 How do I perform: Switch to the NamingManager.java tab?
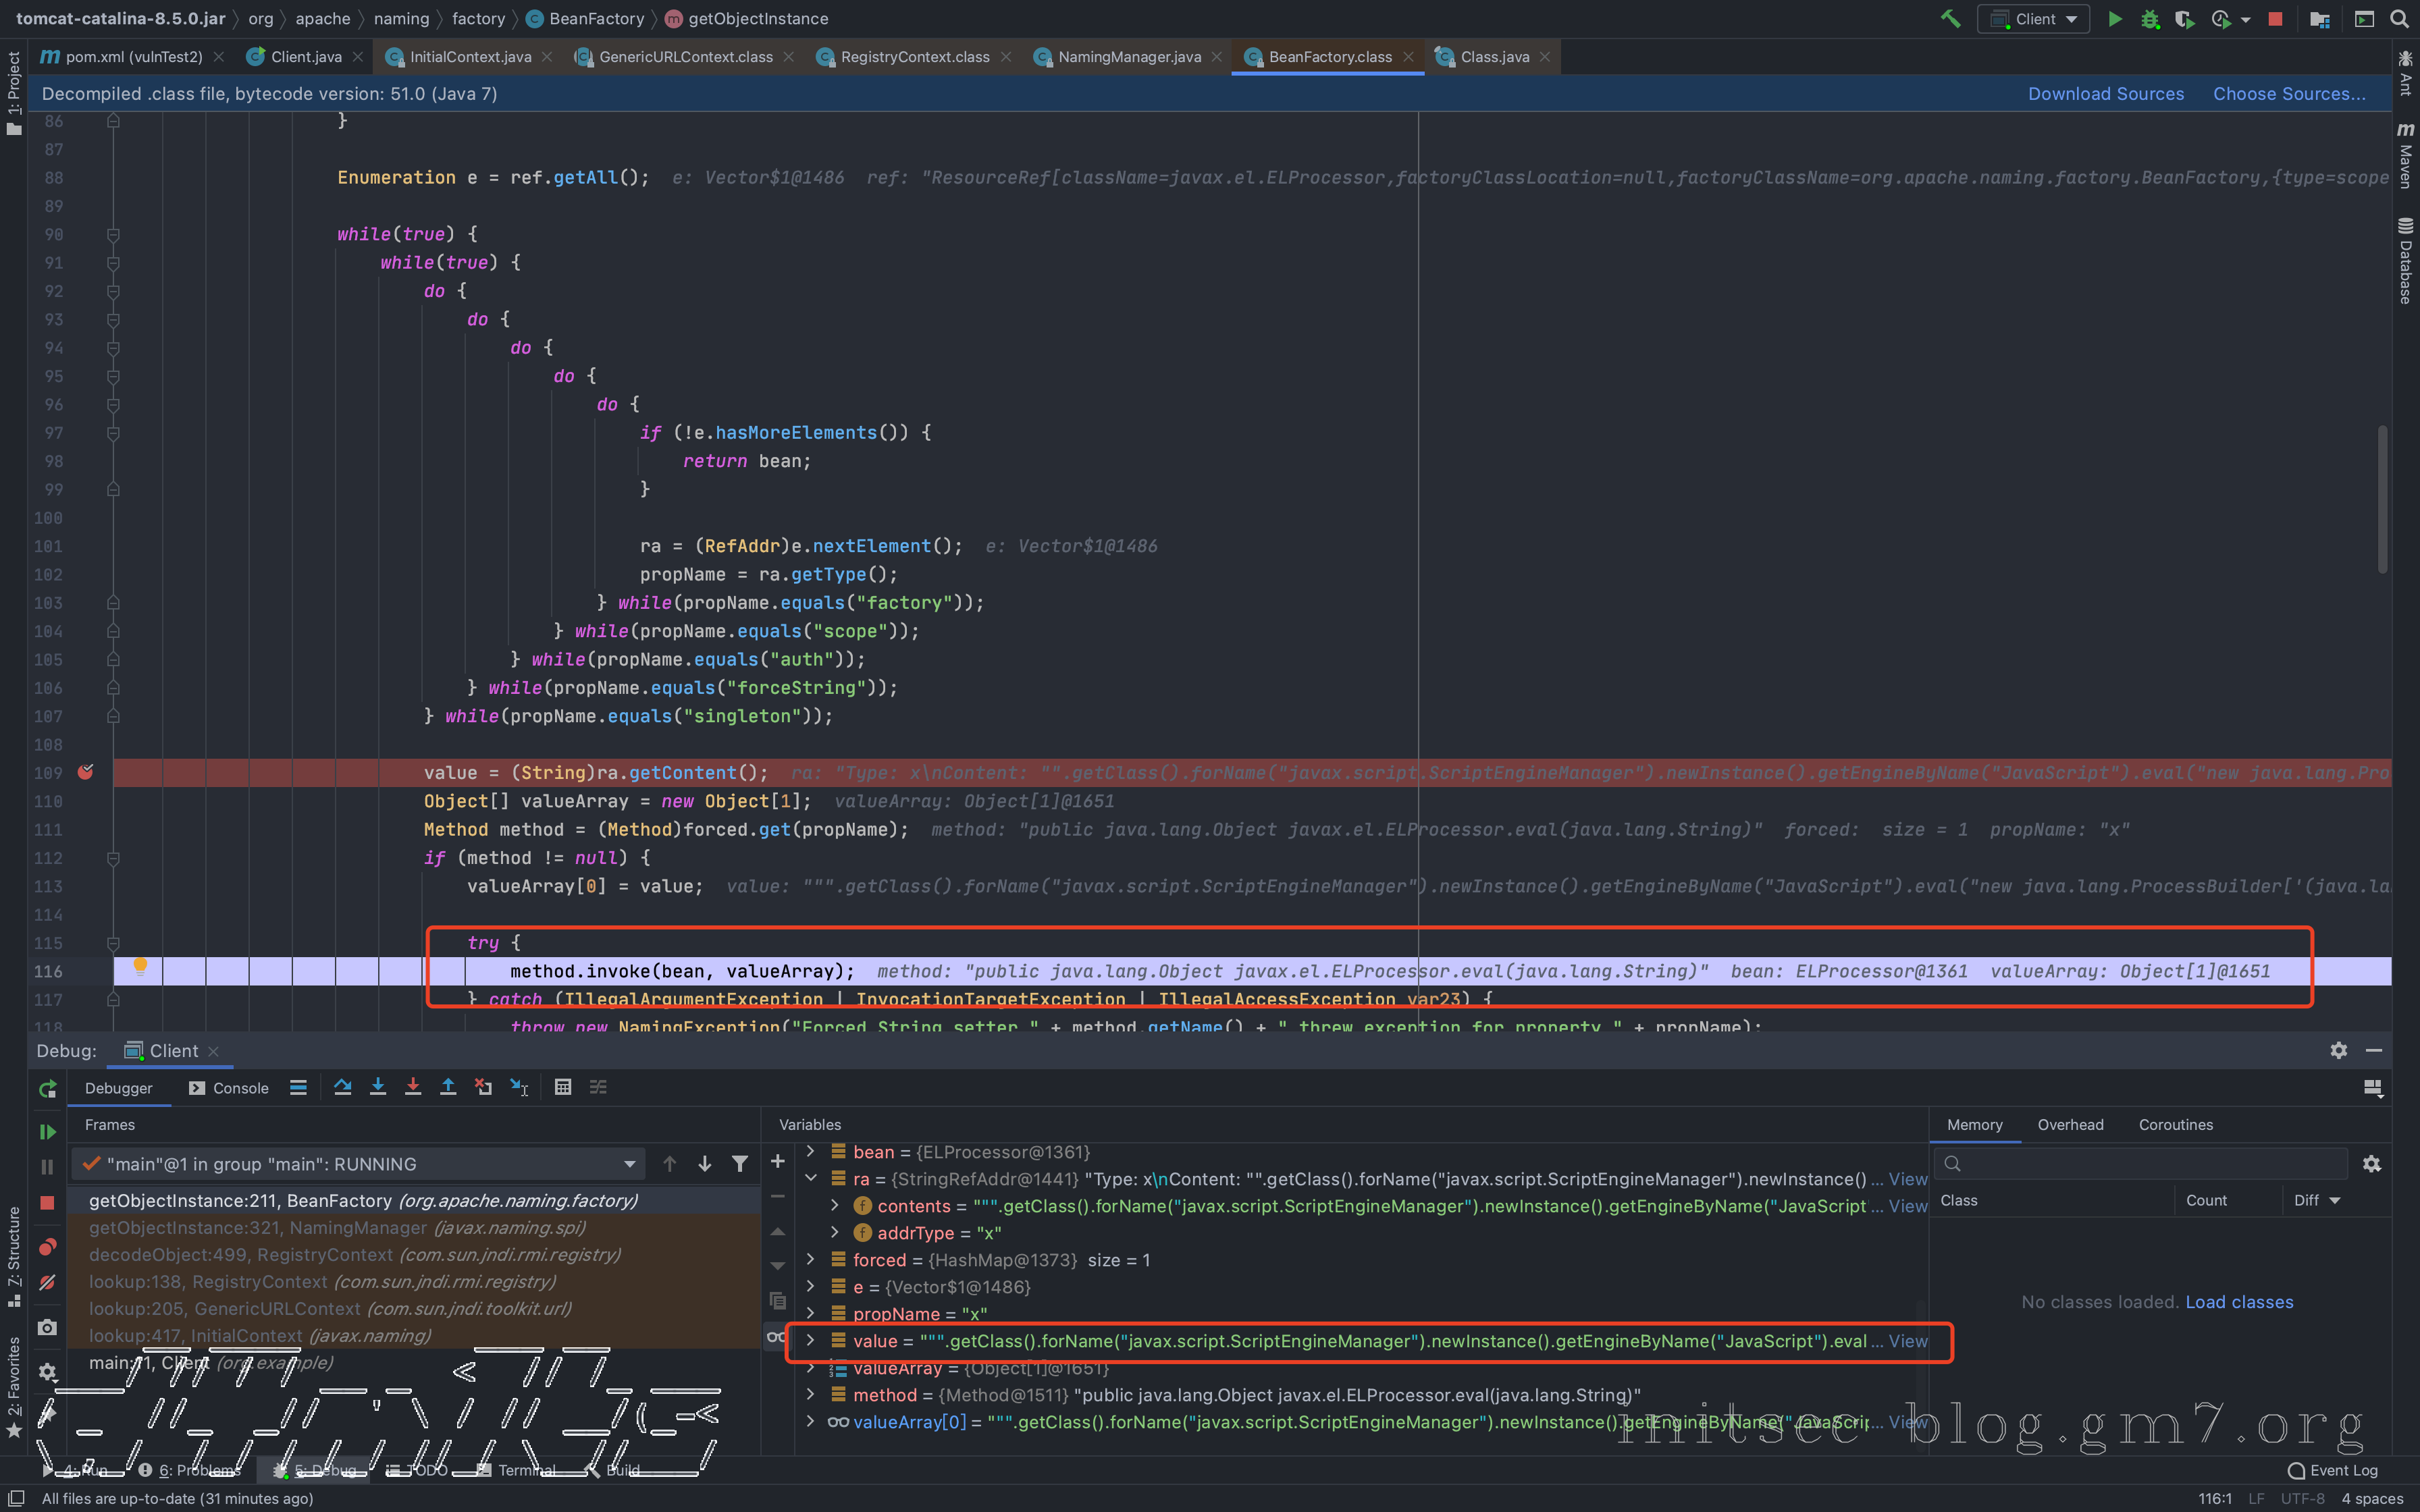[x=1129, y=57]
